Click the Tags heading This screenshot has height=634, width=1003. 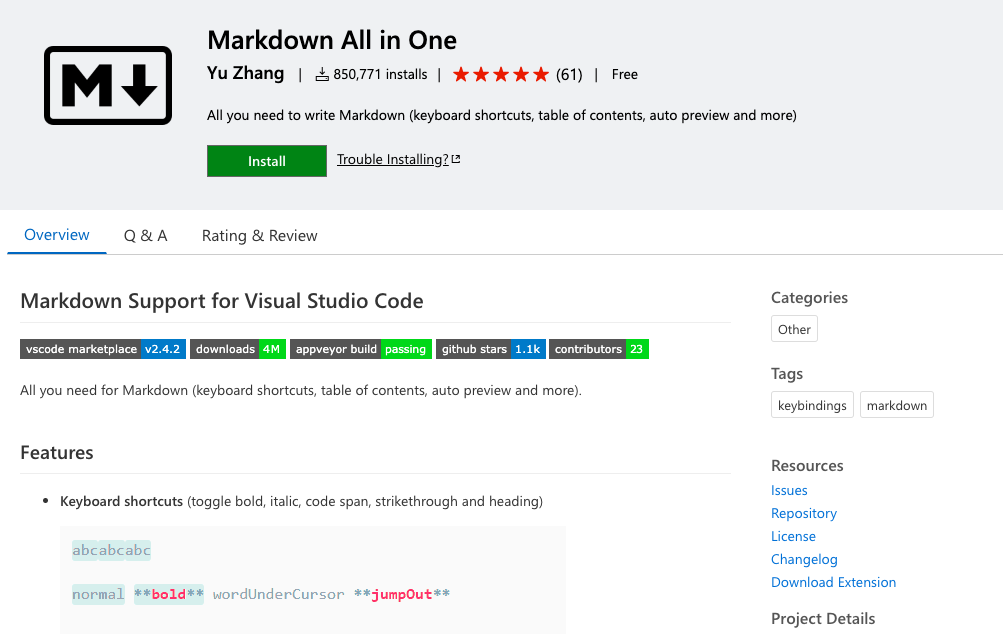[787, 374]
